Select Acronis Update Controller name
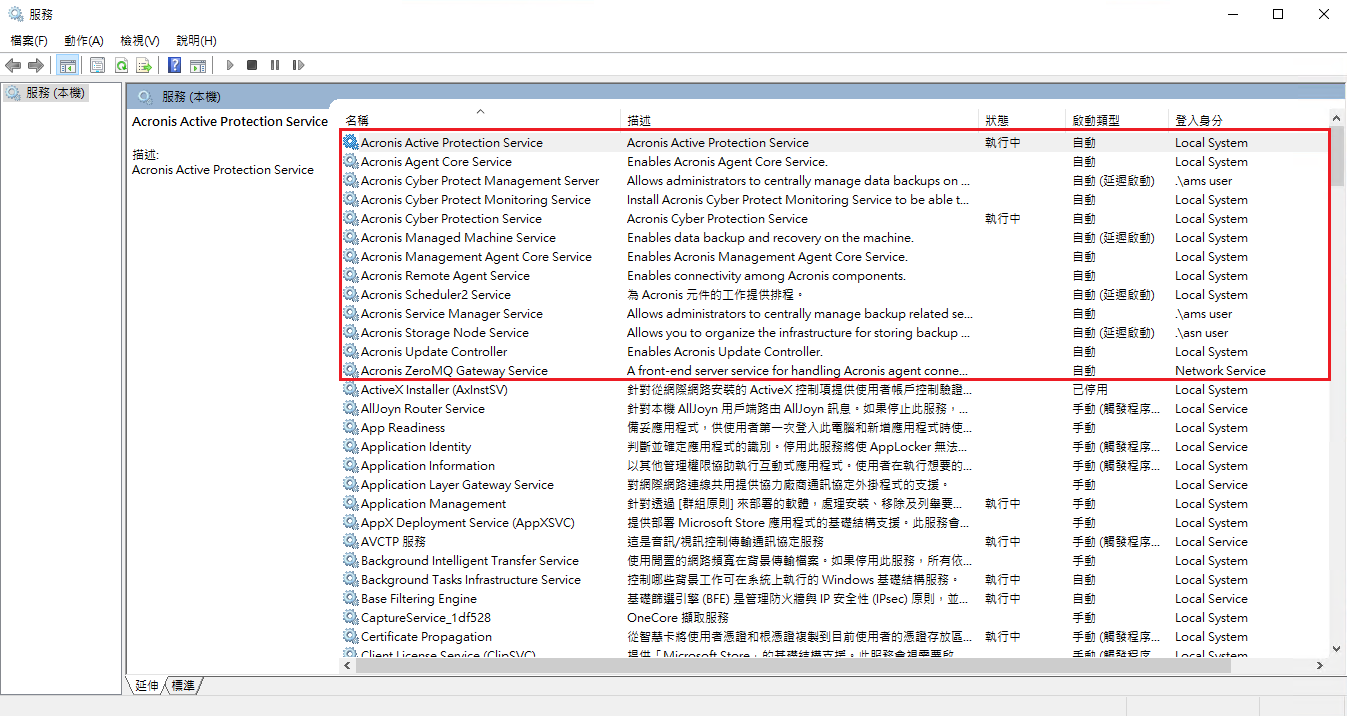The width and height of the screenshot is (1347, 716). pyautogui.click(x=434, y=352)
